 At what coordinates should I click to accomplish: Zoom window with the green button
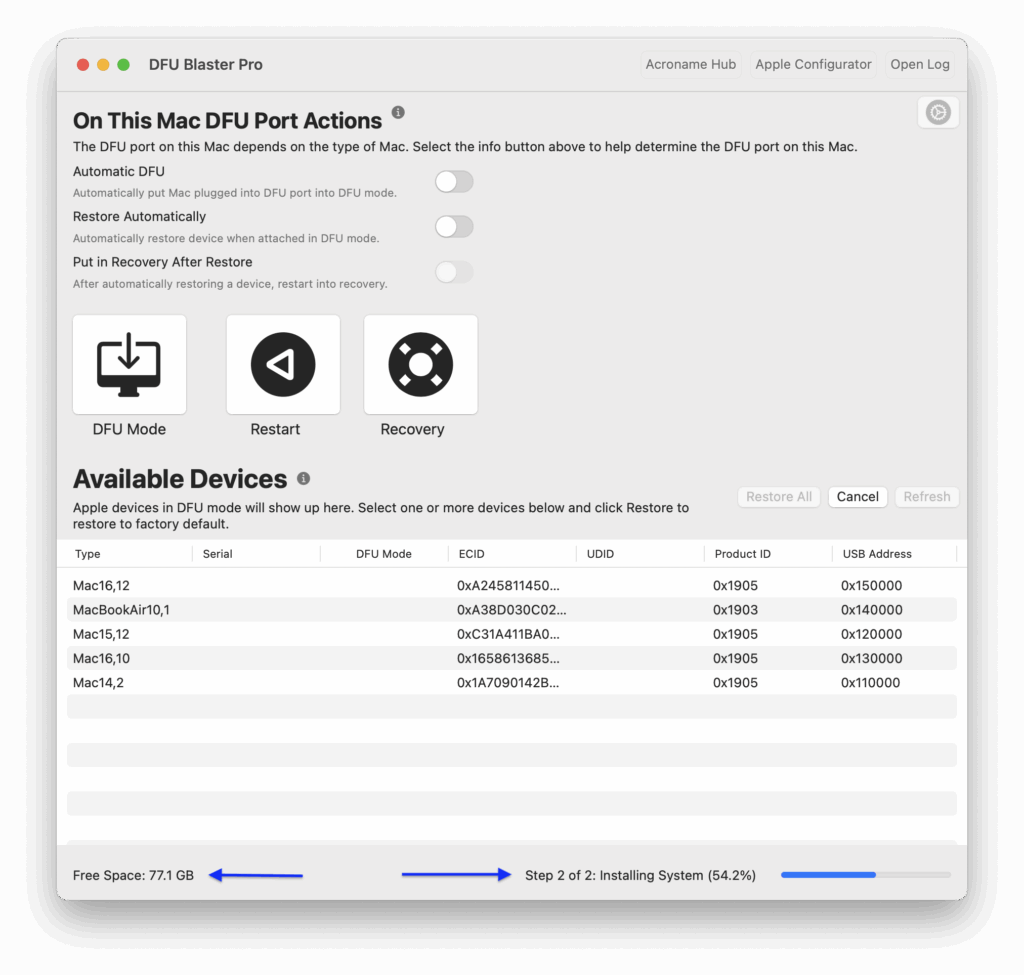click(123, 65)
